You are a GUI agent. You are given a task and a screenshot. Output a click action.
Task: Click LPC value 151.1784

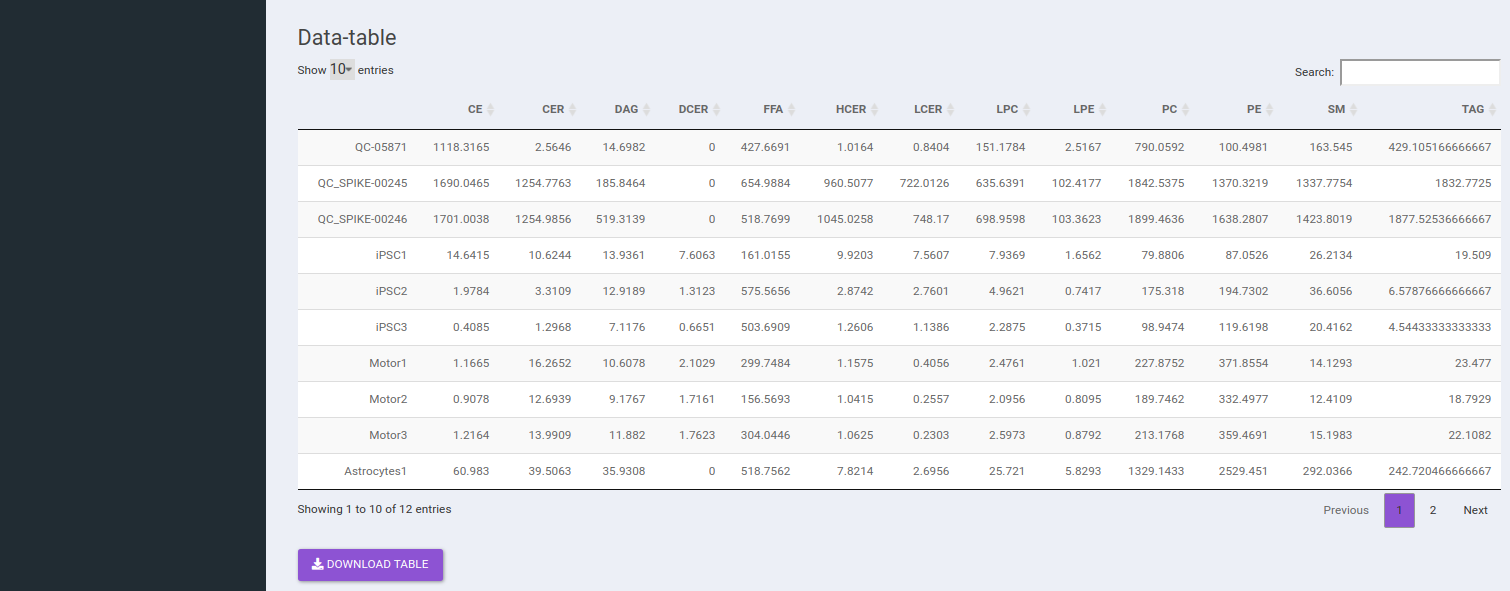click(x=1000, y=147)
